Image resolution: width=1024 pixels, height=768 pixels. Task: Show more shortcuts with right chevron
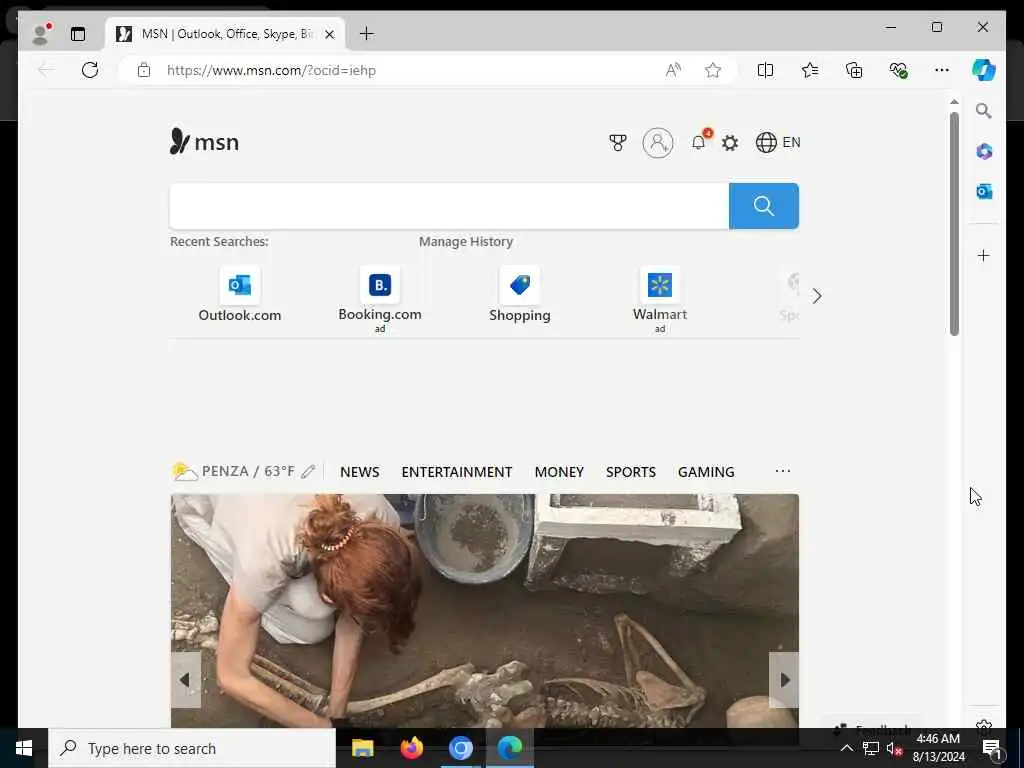[817, 296]
